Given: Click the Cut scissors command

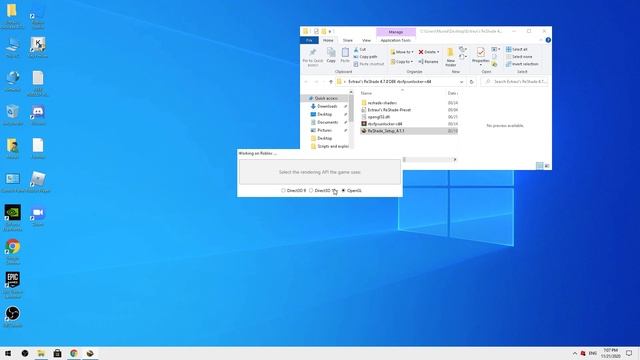Looking at the screenshot, I should (360, 49).
